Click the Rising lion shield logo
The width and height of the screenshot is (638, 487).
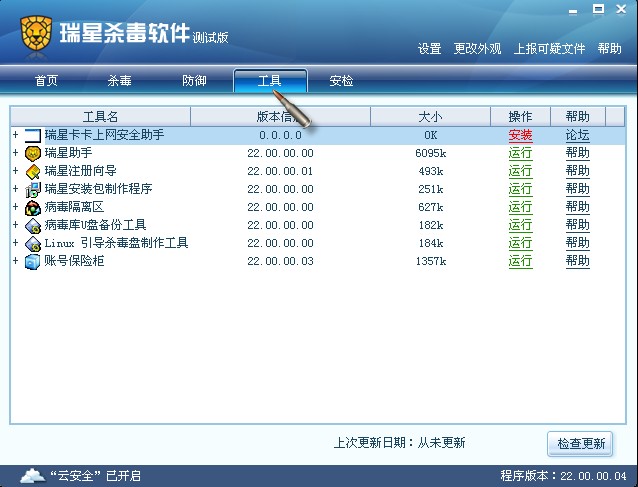[36, 33]
